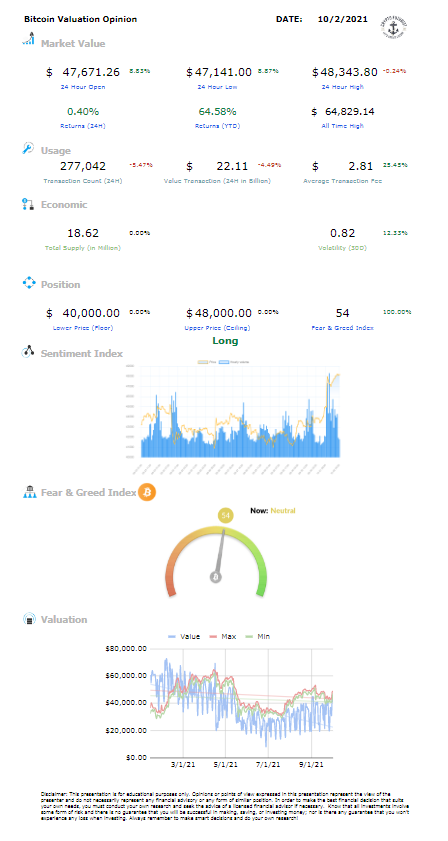The image size is (448, 841).
Task: Toggle the Max series in legend
Action: [223, 637]
